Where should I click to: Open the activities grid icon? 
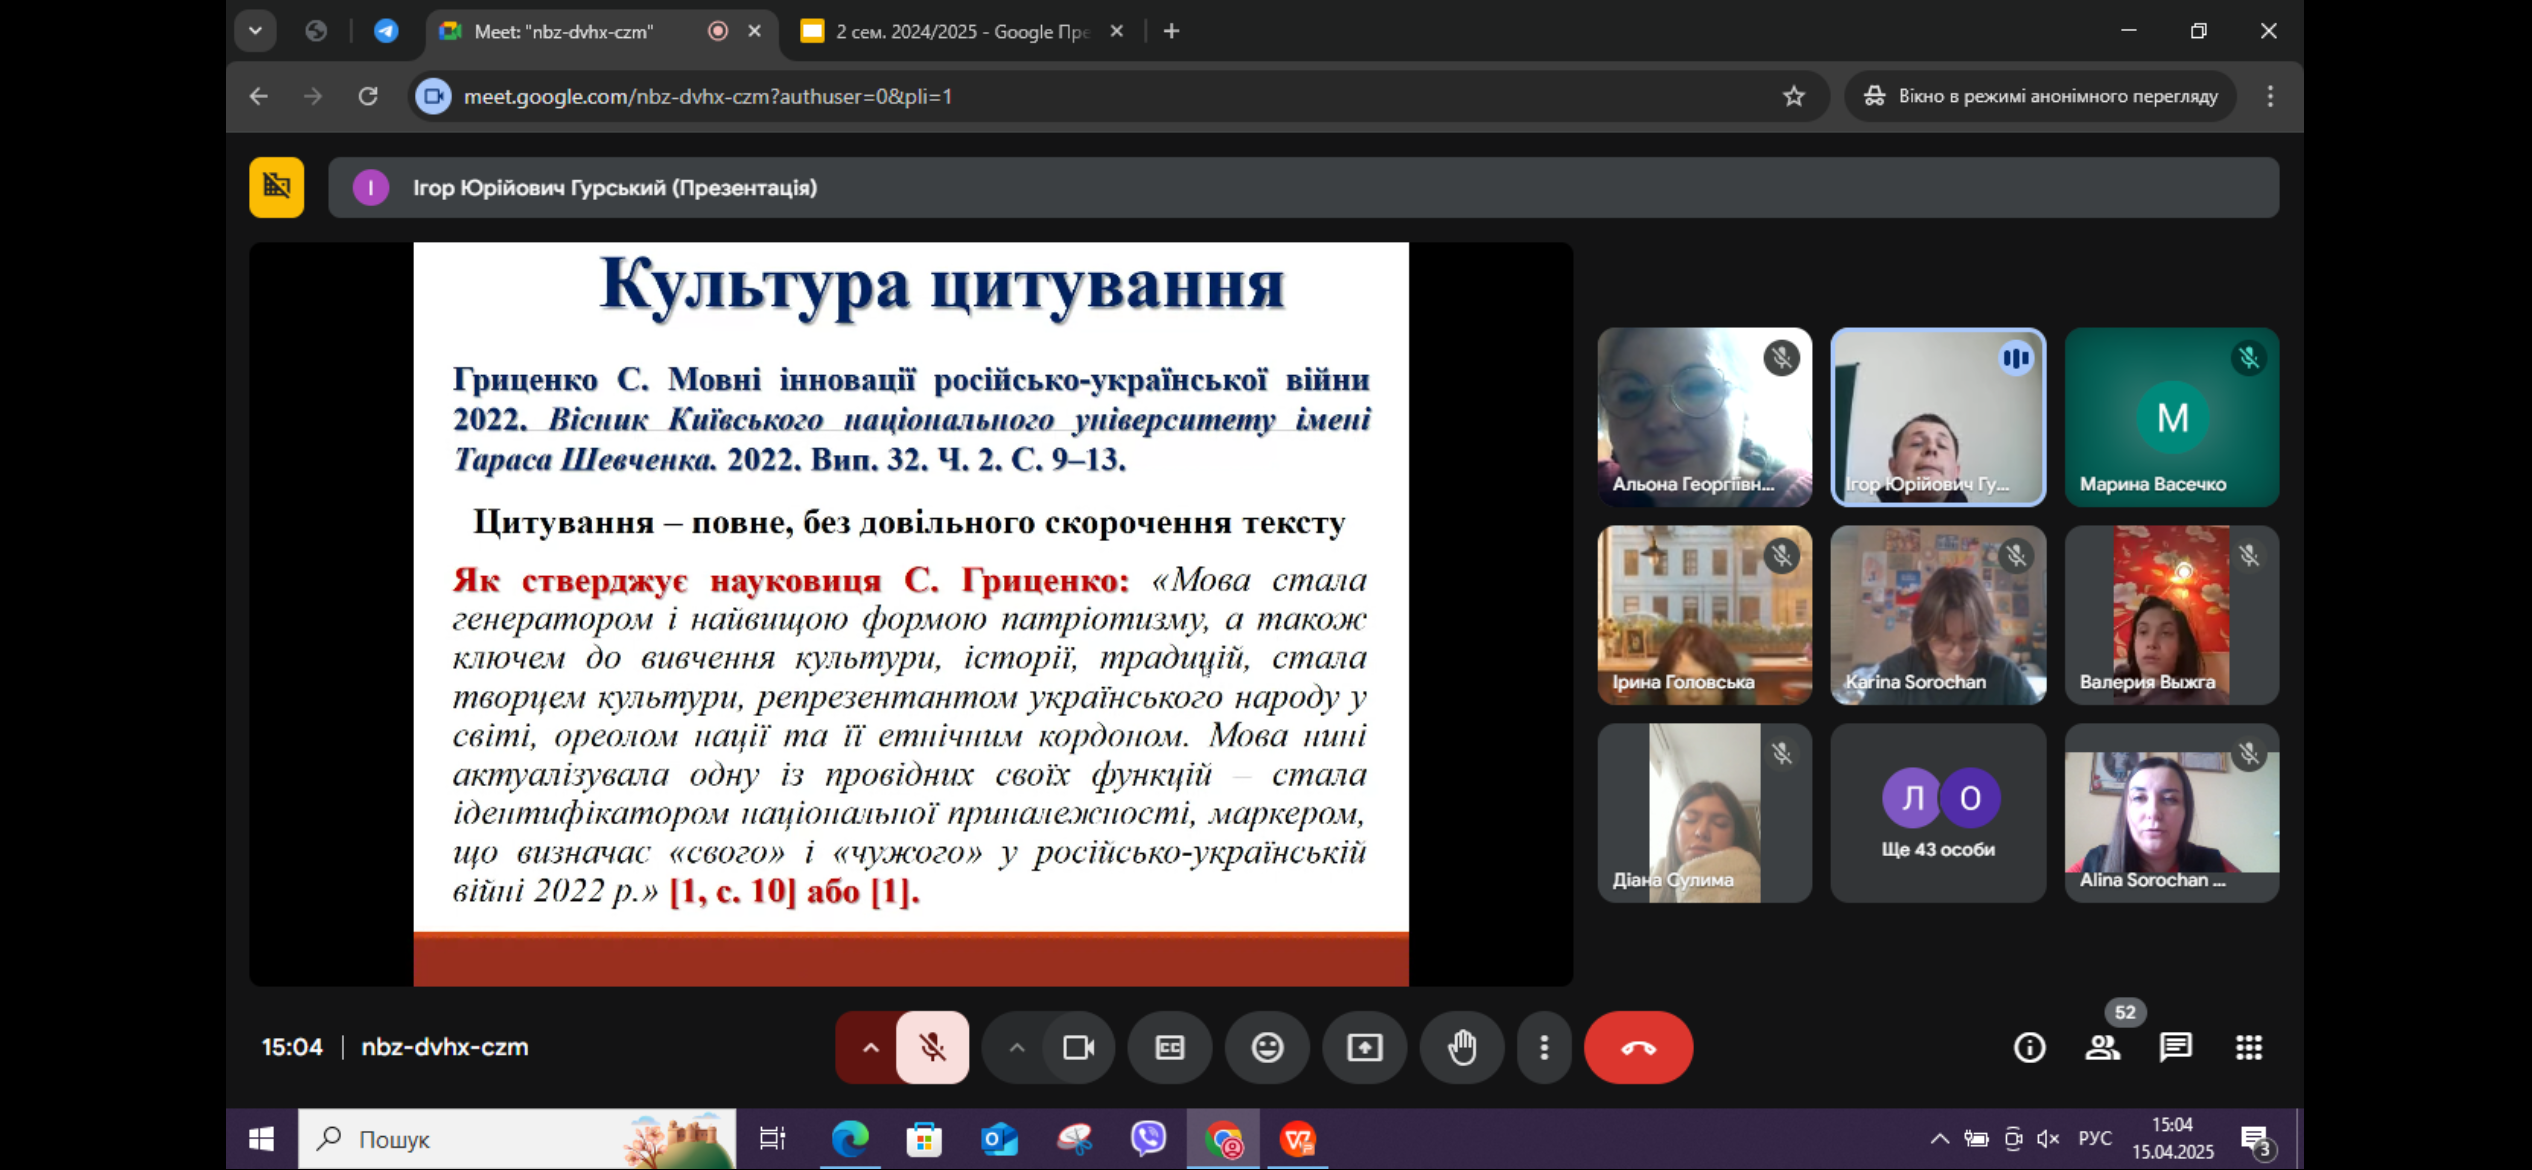click(x=2248, y=1047)
